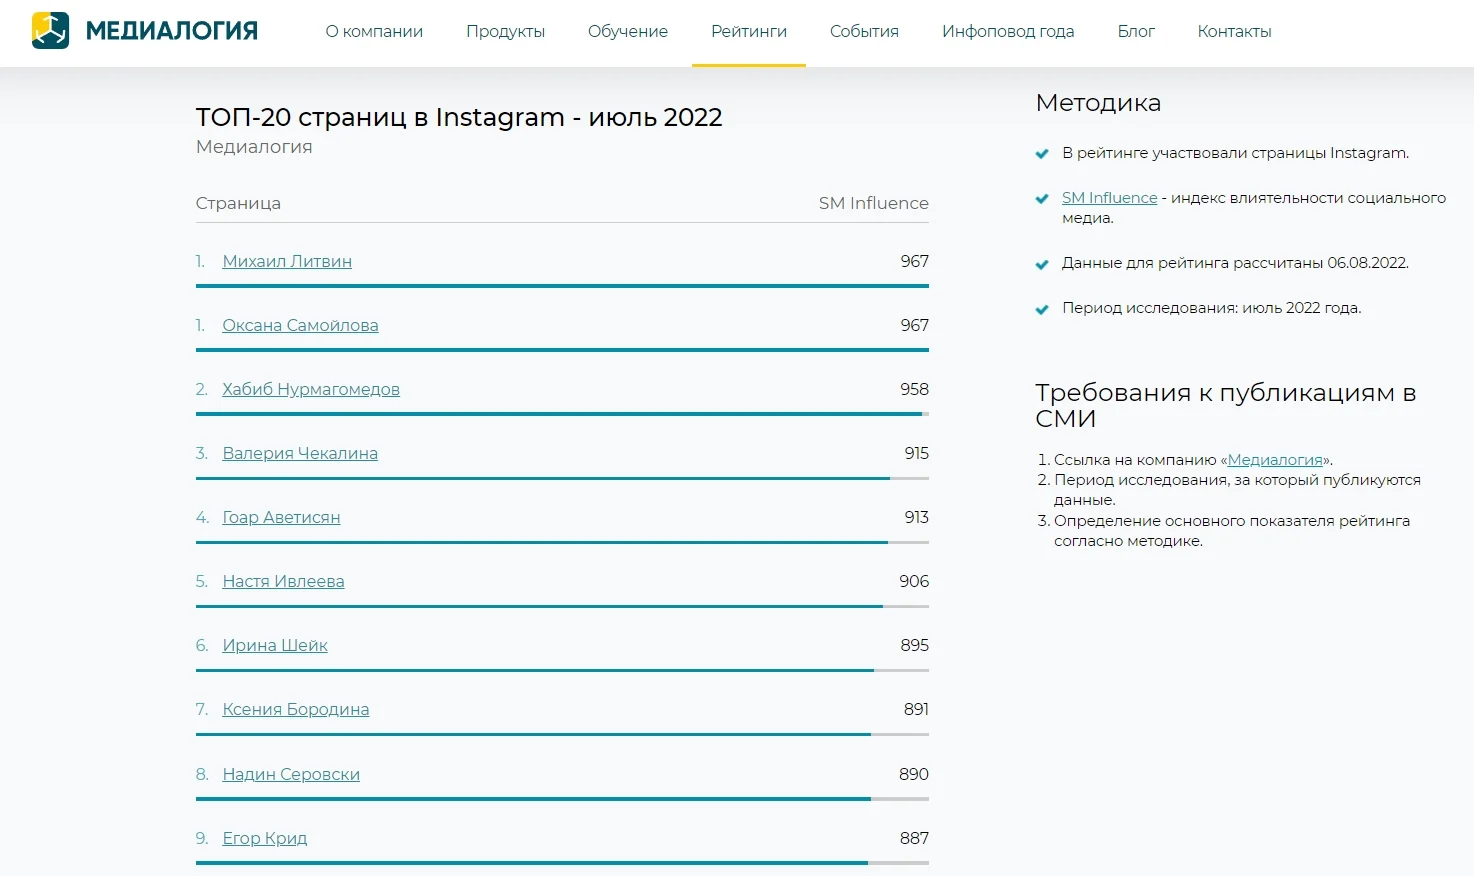Open the О компании menu
The image size is (1474, 876).
(374, 31)
